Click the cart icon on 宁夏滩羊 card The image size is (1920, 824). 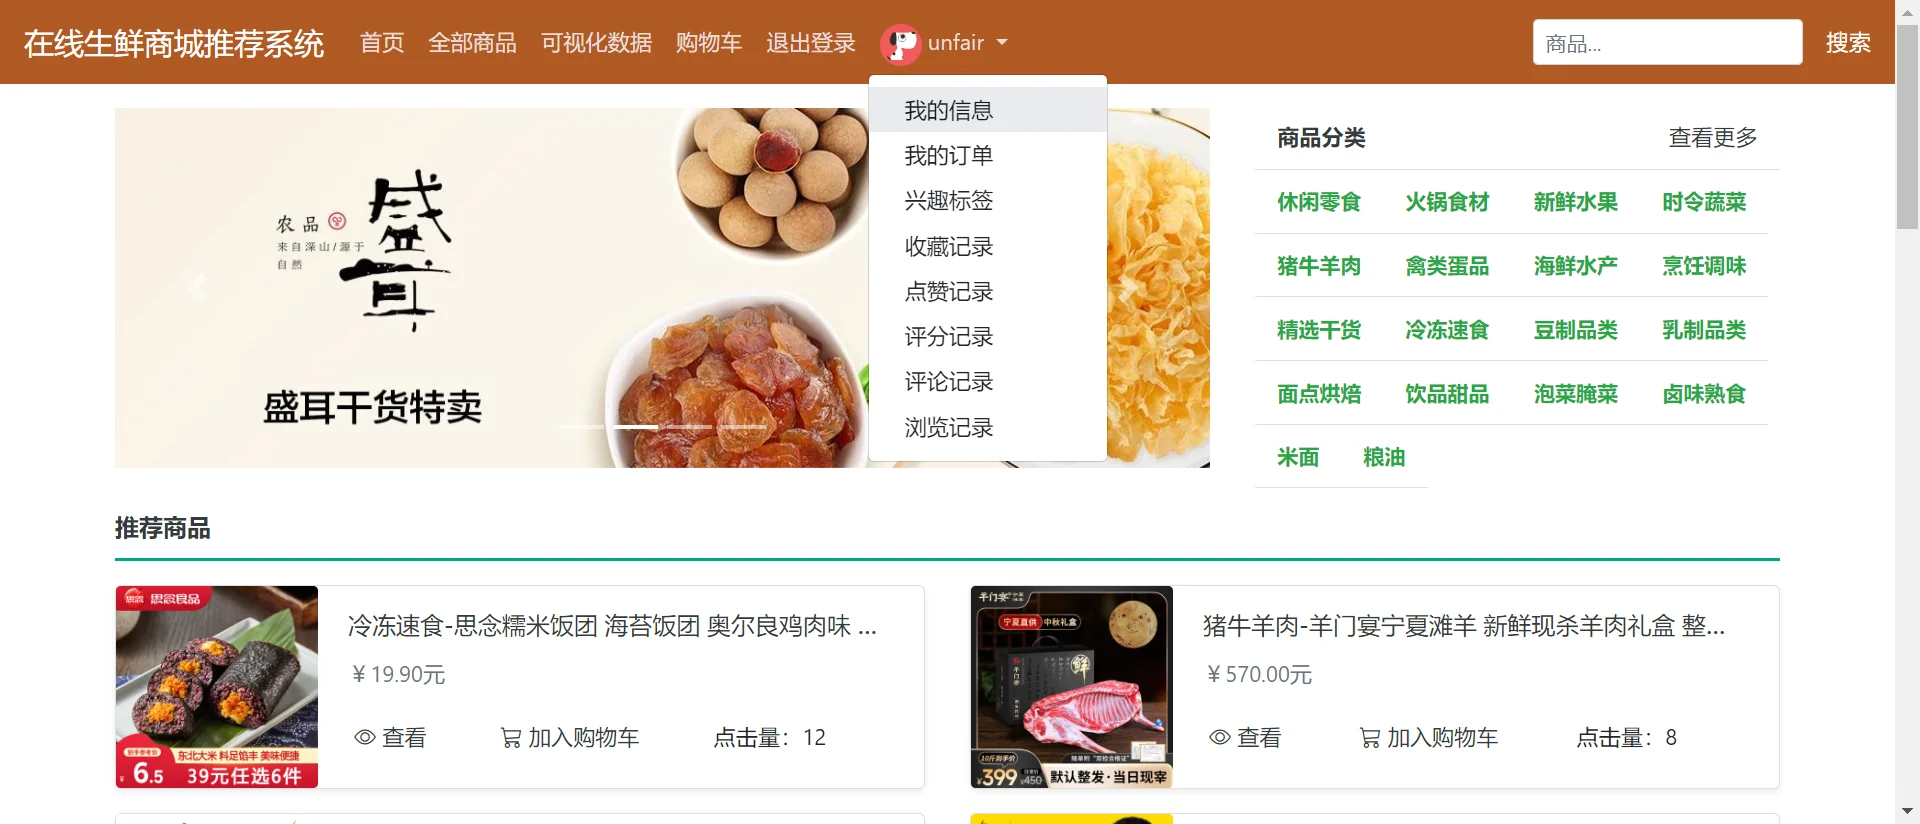point(1370,738)
